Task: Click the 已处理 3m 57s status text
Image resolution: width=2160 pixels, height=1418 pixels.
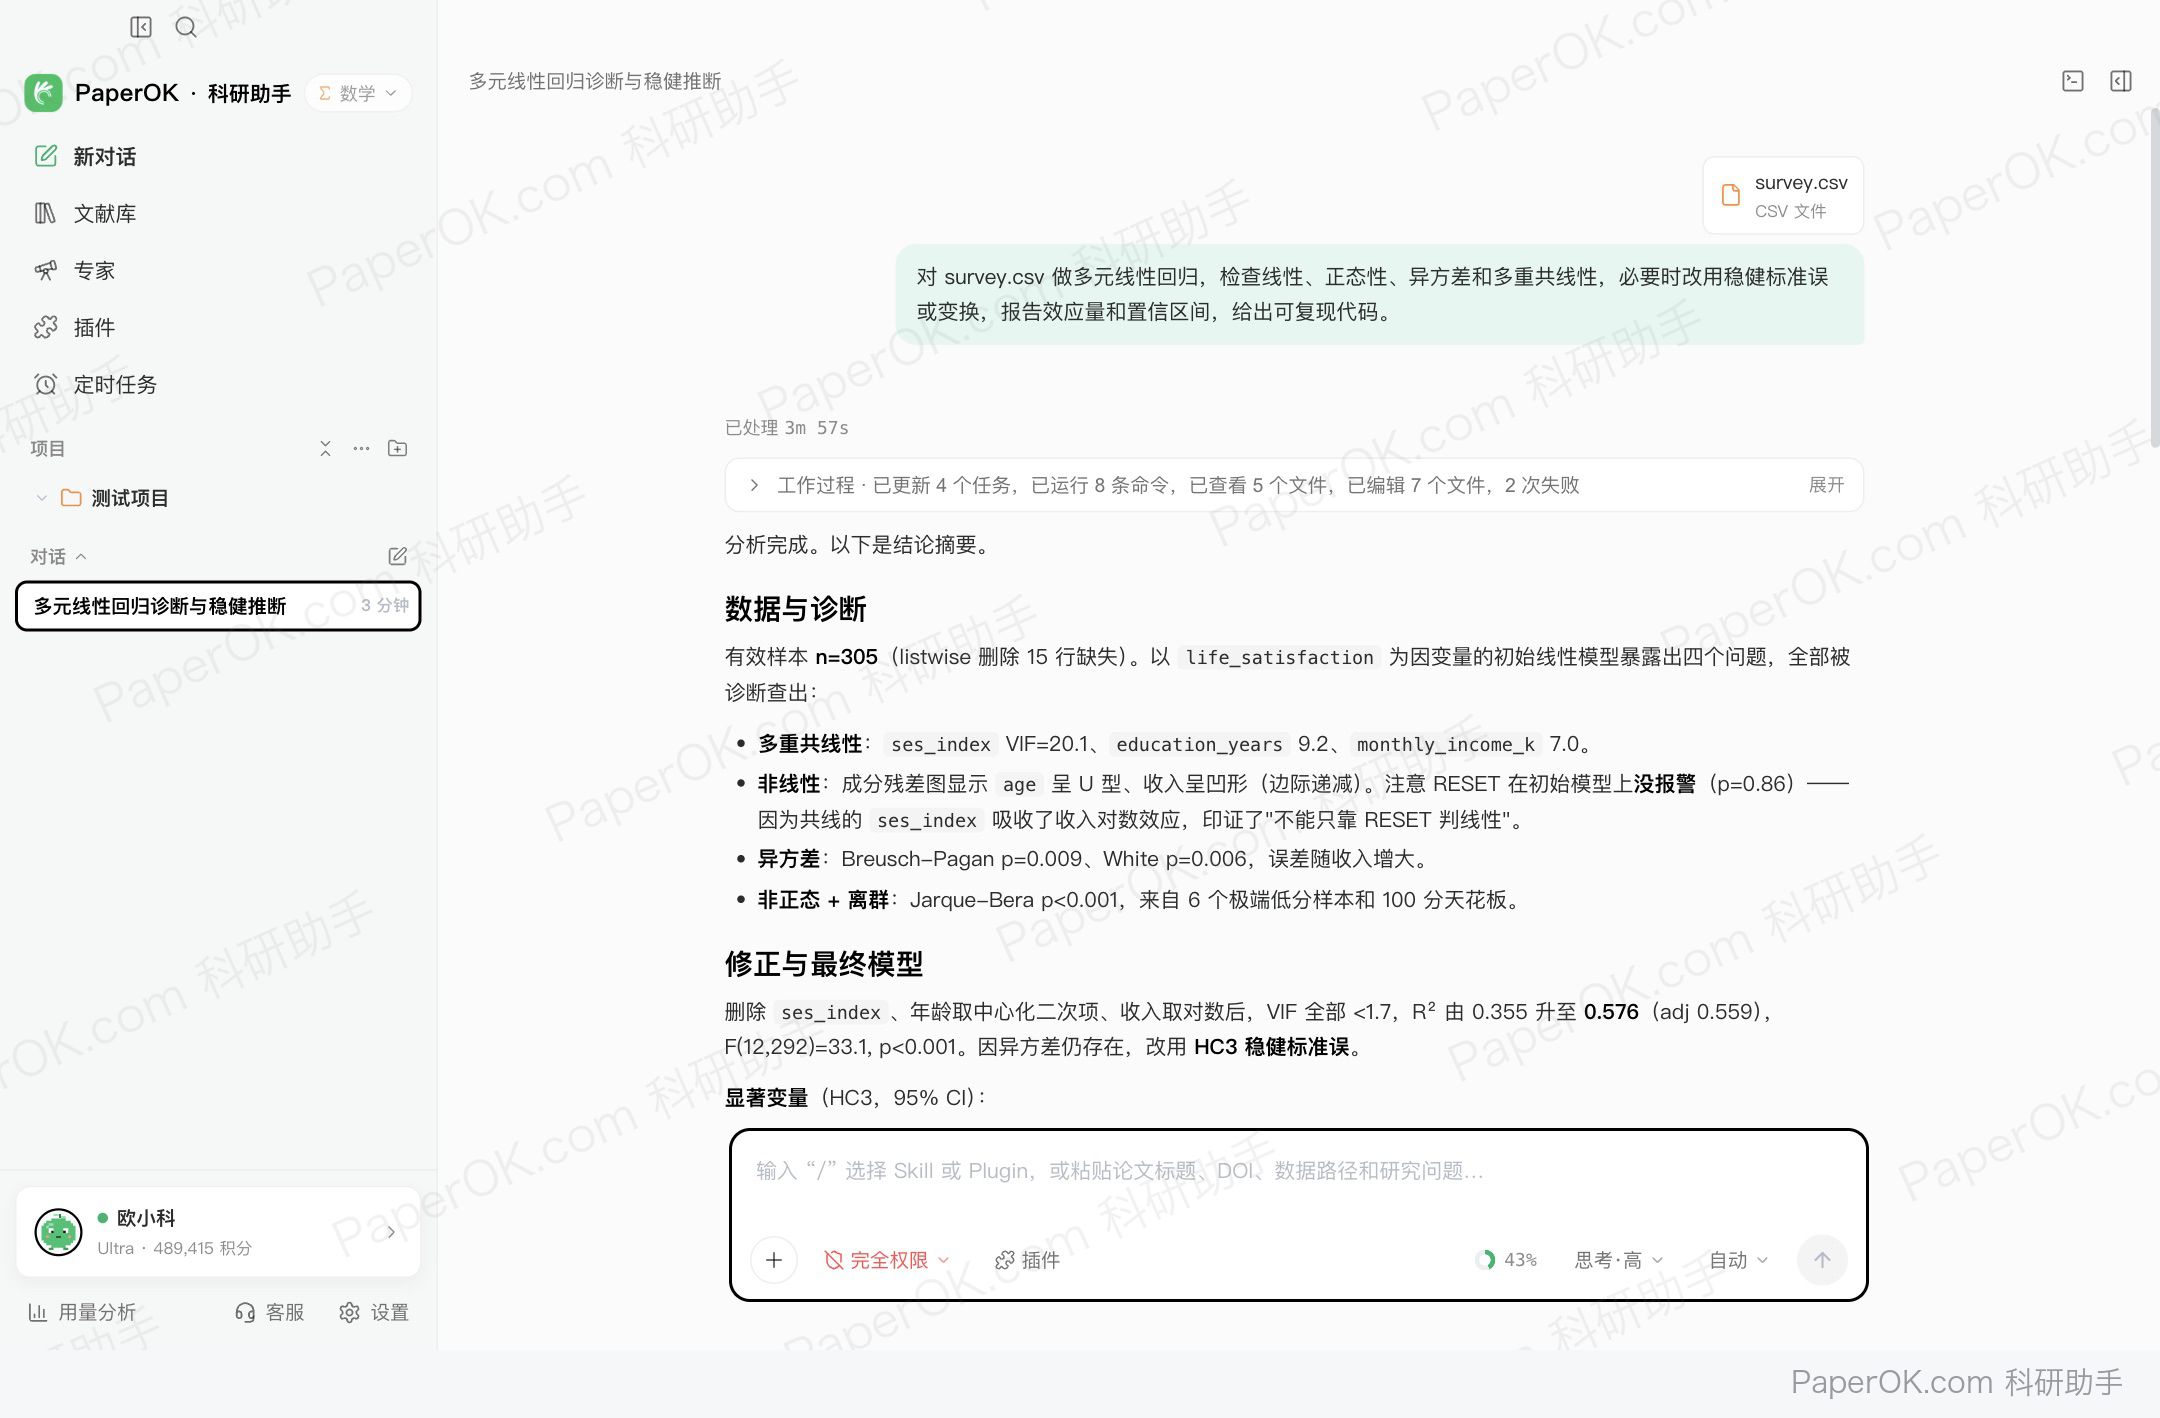Action: 786,428
